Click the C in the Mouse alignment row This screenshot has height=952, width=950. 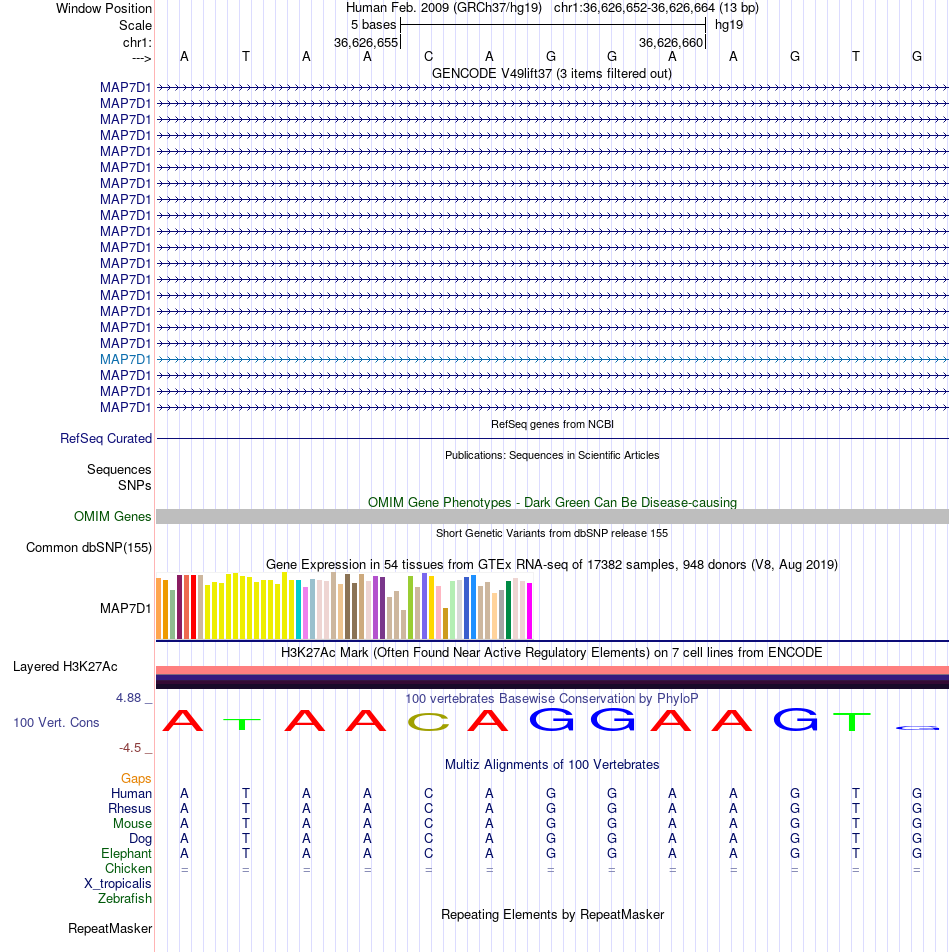point(429,823)
